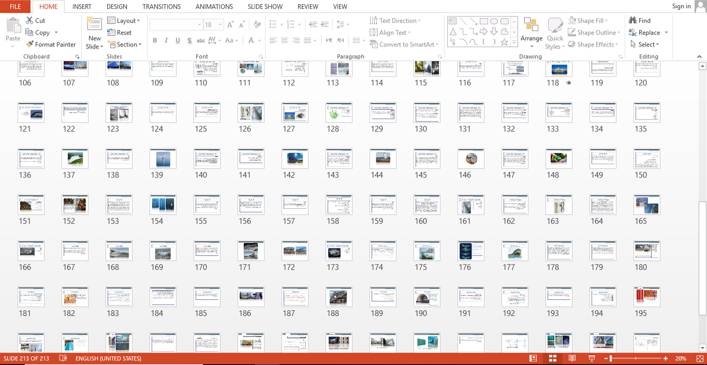Expand the Layout dropdown
Screen dimensions: 707x365
(x=124, y=21)
